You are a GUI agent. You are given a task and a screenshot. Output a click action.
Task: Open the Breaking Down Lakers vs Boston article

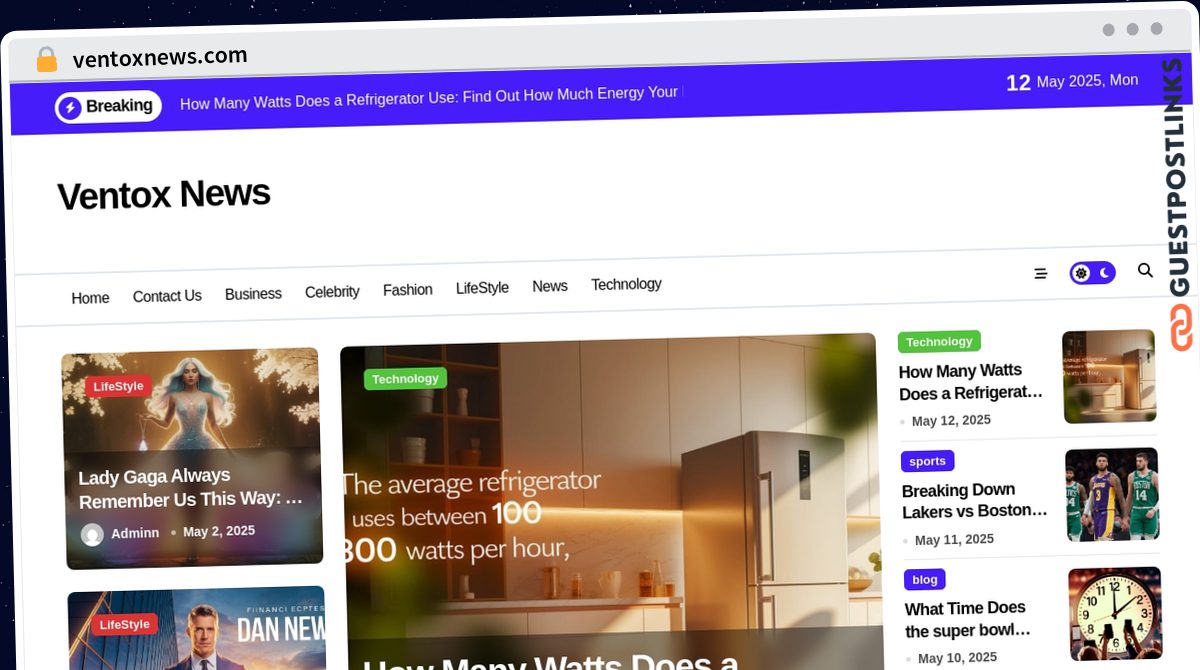pyautogui.click(x=975, y=501)
